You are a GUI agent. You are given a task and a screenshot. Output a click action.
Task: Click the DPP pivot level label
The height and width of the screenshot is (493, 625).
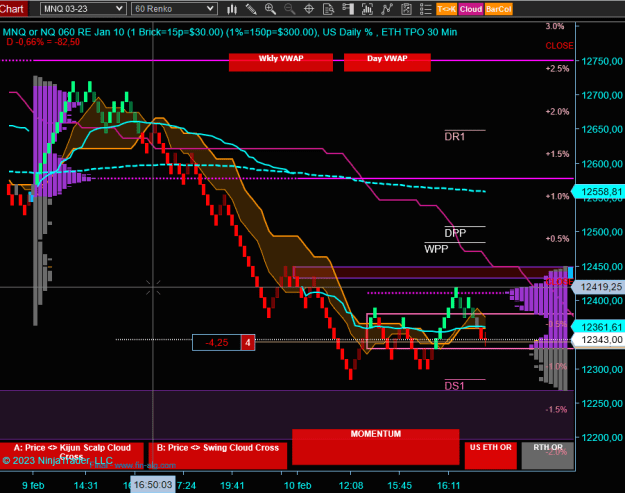[x=455, y=233]
